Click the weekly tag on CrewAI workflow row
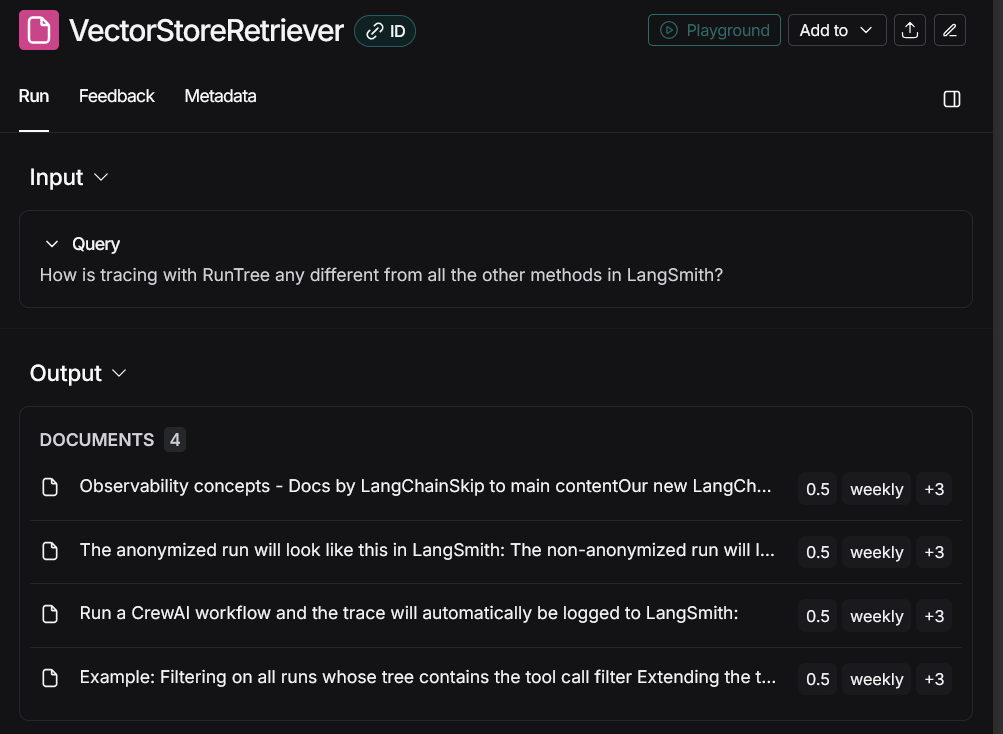The width and height of the screenshot is (1003, 734). coord(876,616)
